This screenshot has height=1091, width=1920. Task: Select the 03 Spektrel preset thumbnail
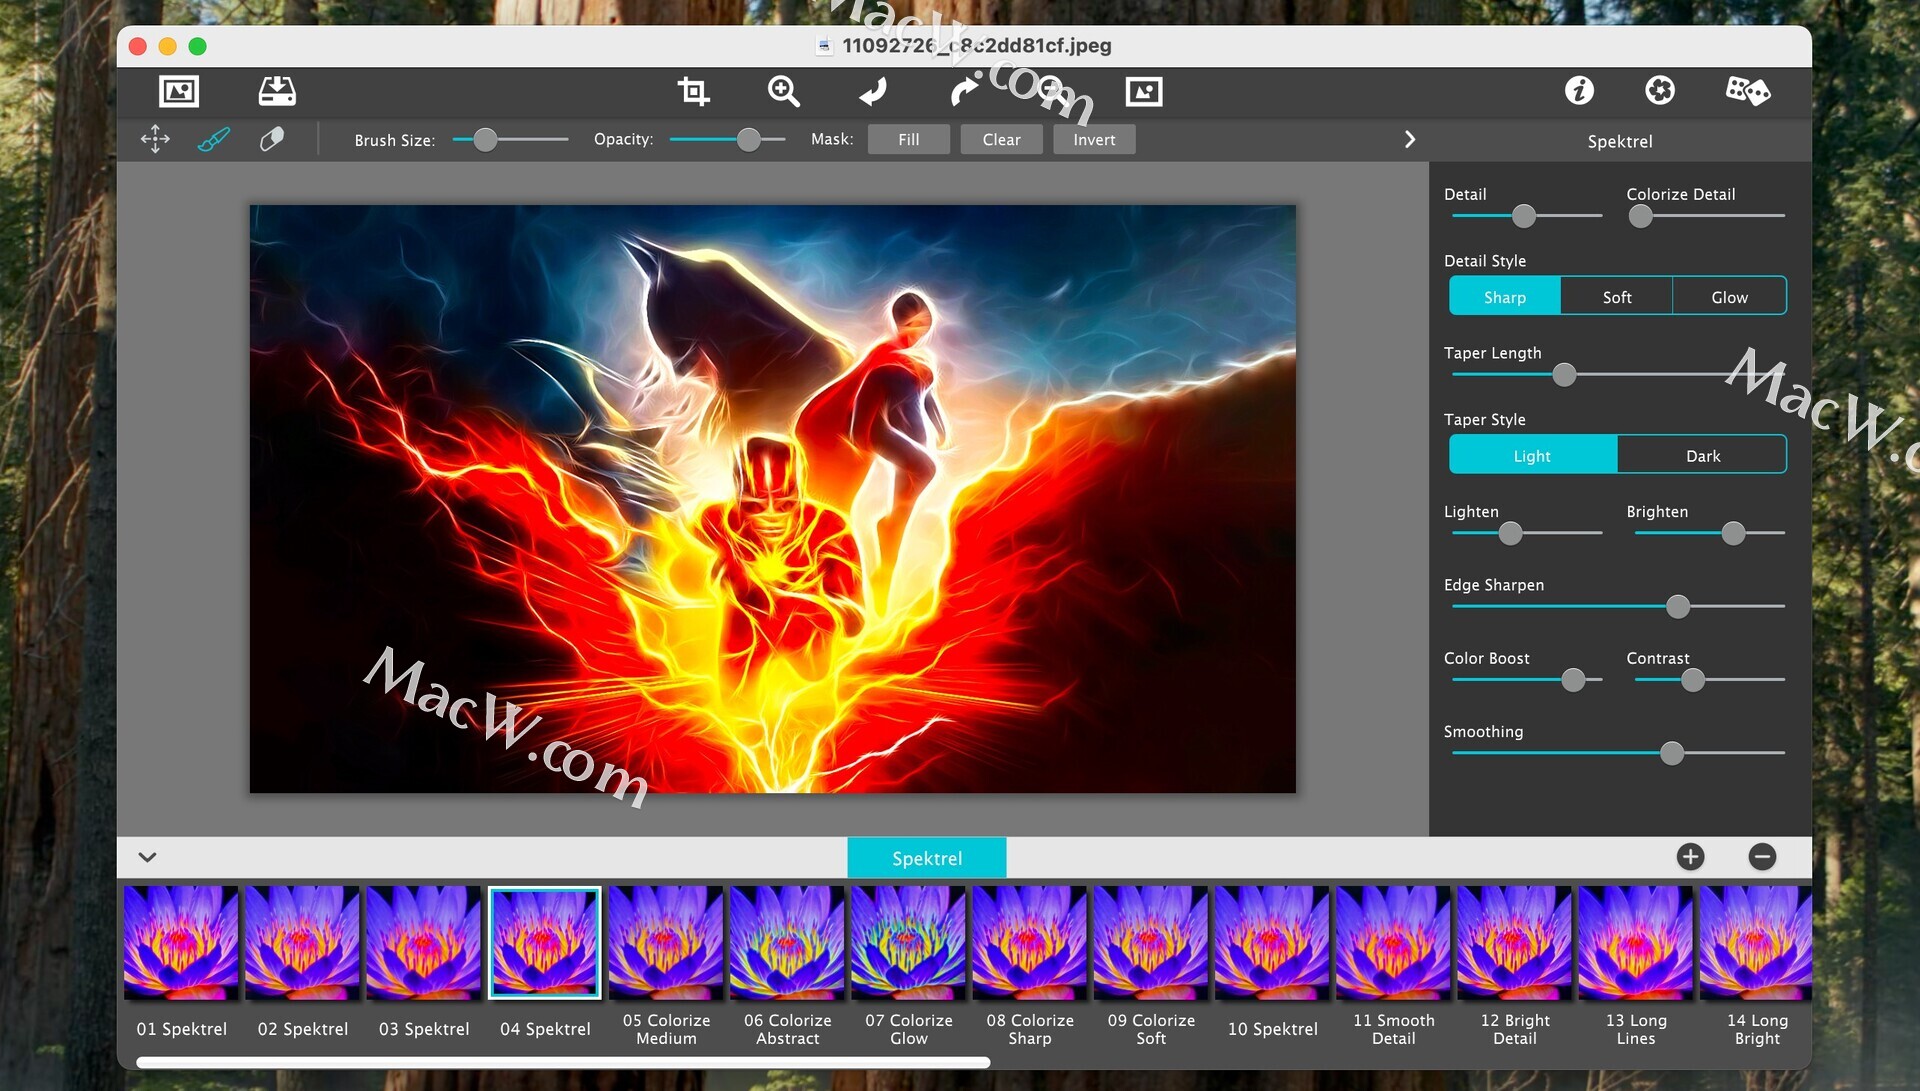pos(423,943)
